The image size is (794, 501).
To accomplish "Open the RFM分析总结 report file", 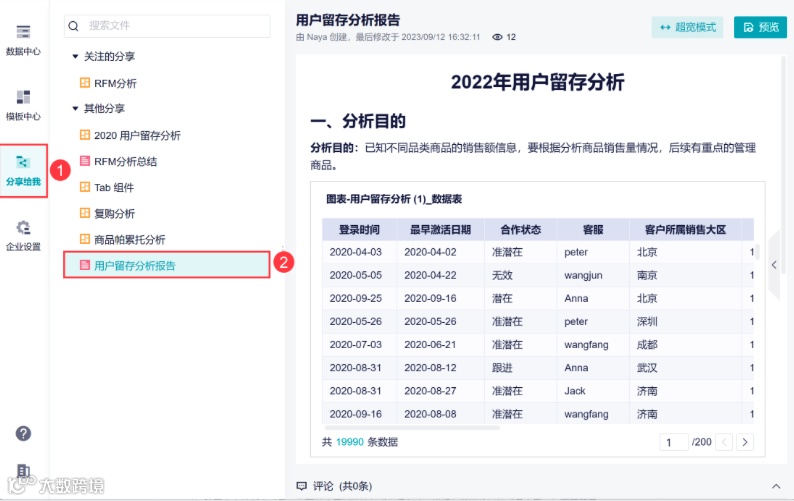I will click(x=125, y=162).
